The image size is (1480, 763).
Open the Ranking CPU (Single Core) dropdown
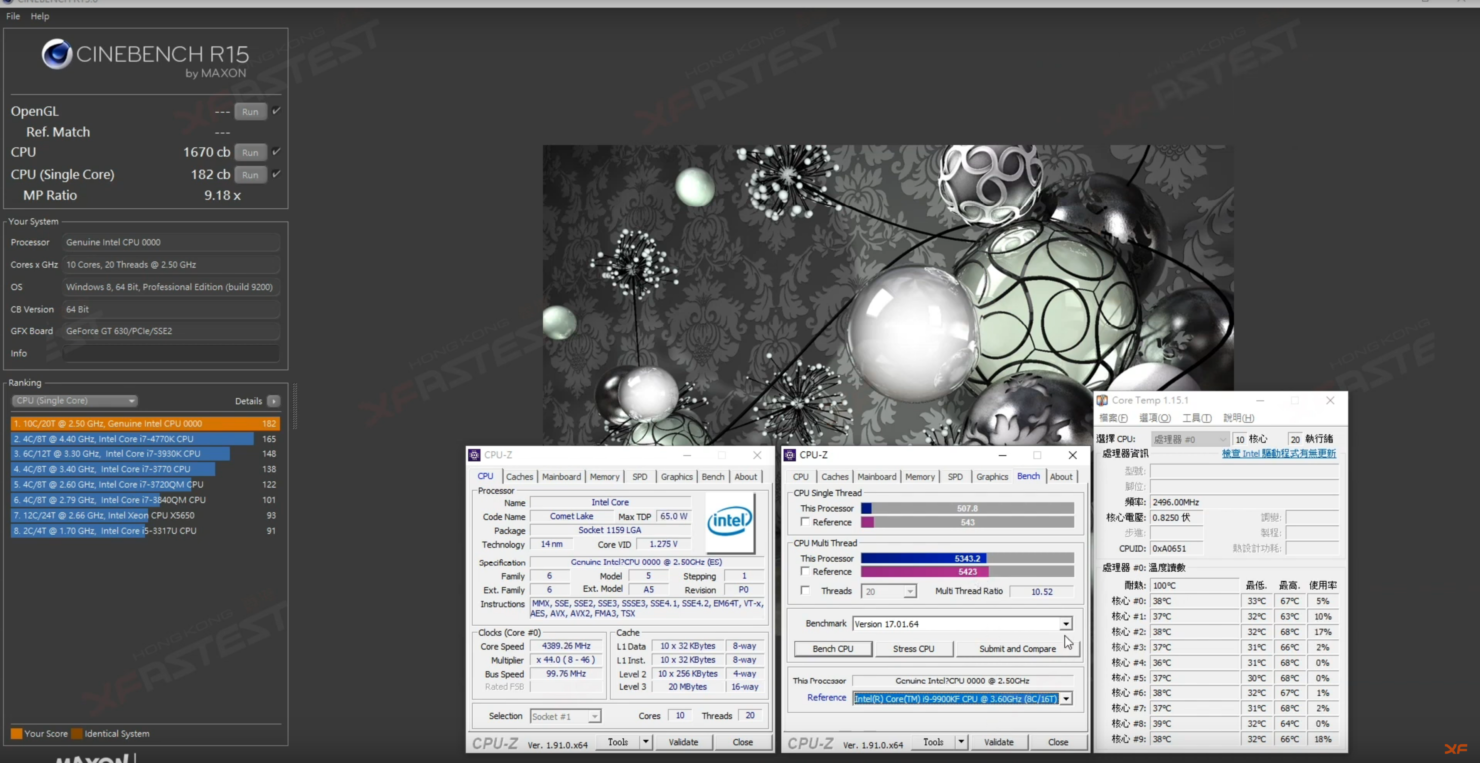[75, 401]
